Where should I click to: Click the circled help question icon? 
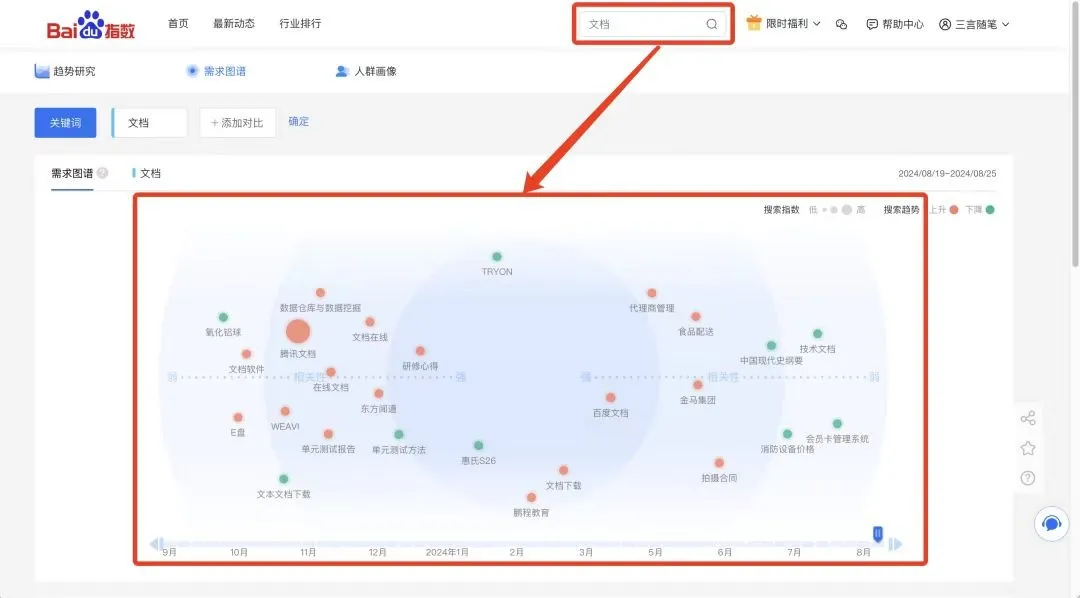click(x=1028, y=477)
